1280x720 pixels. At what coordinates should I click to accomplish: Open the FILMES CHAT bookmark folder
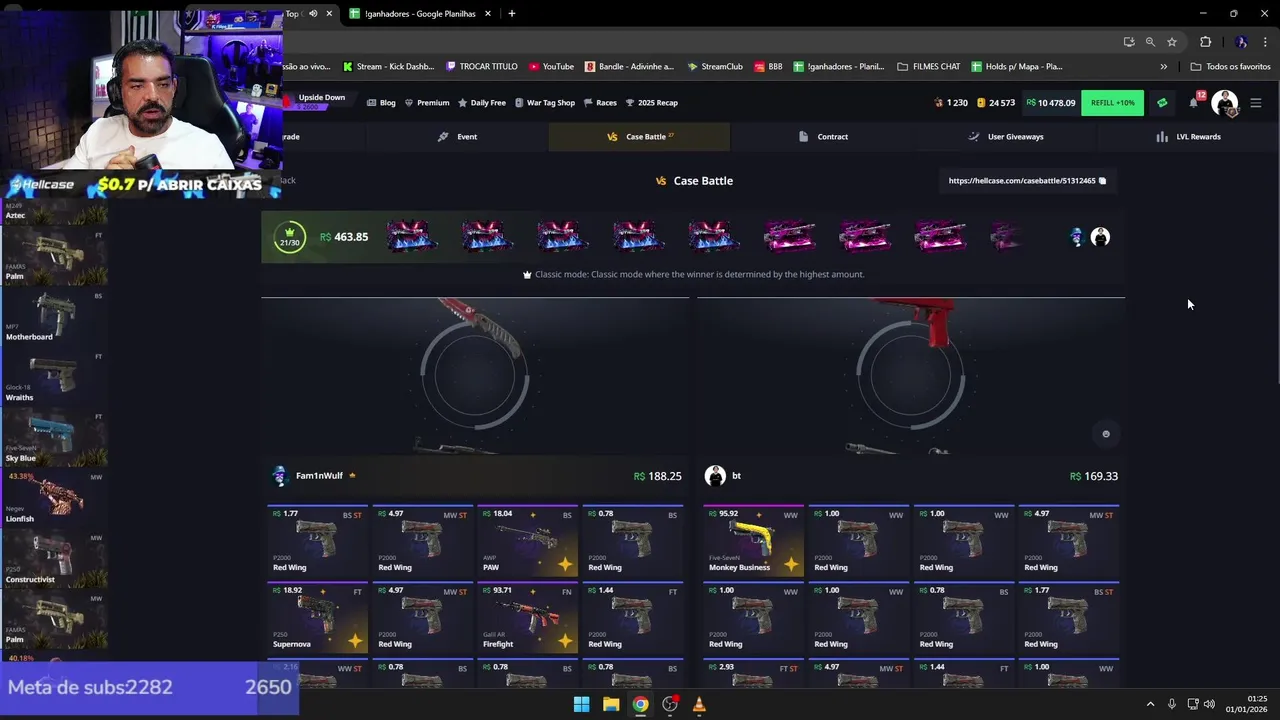929,67
